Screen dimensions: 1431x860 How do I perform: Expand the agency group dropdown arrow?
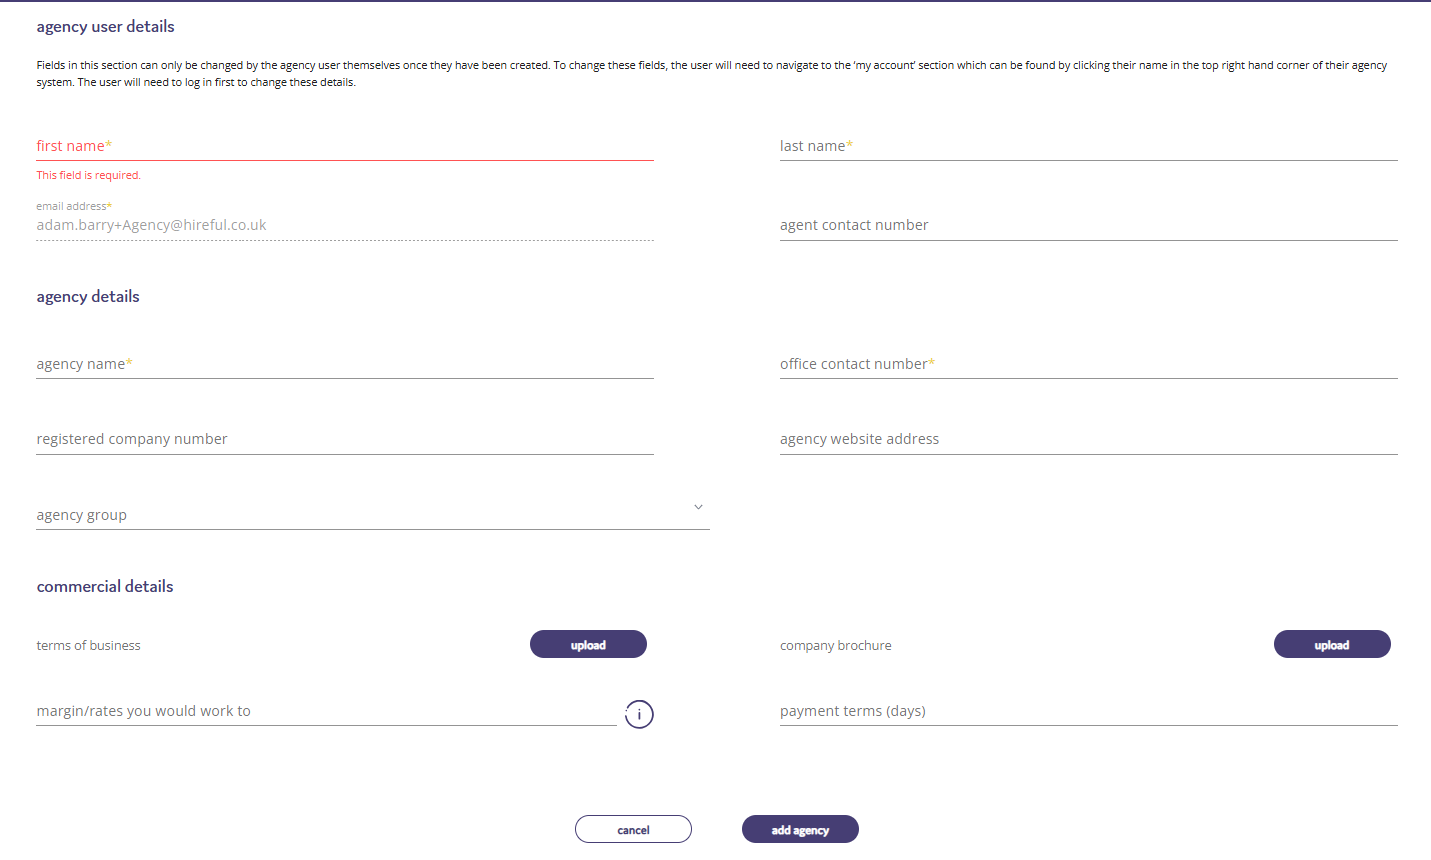pyautogui.click(x=698, y=507)
